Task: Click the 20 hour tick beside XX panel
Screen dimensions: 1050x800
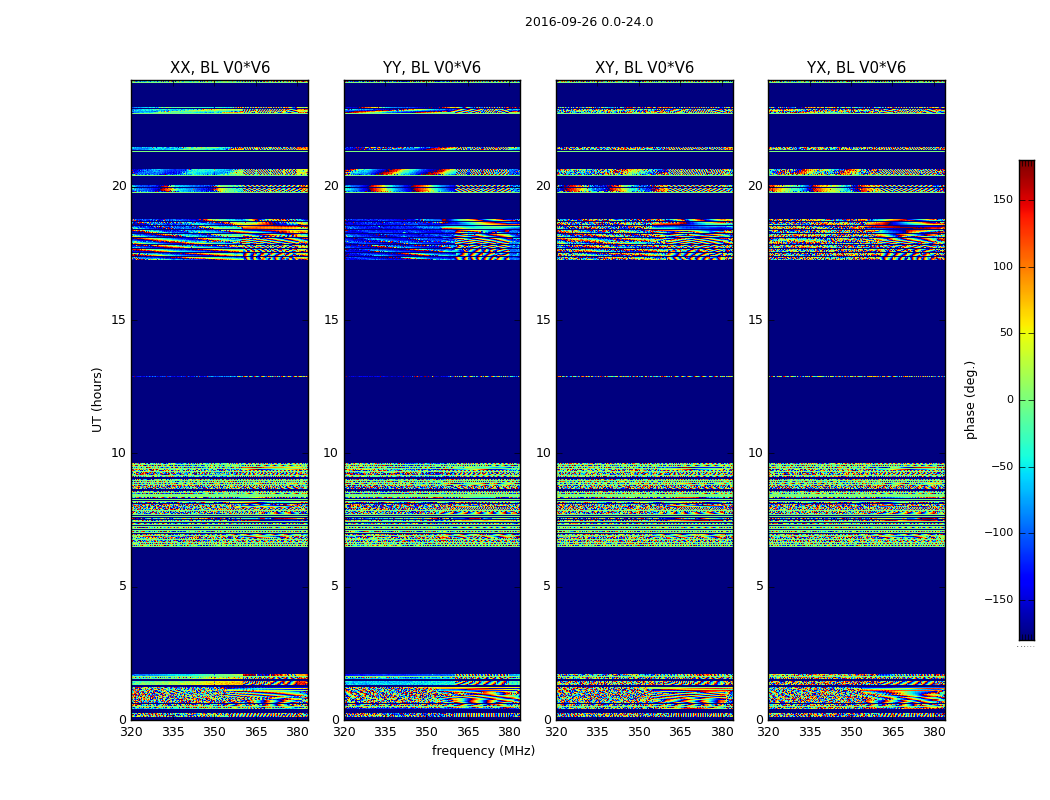Action: coord(119,186)
